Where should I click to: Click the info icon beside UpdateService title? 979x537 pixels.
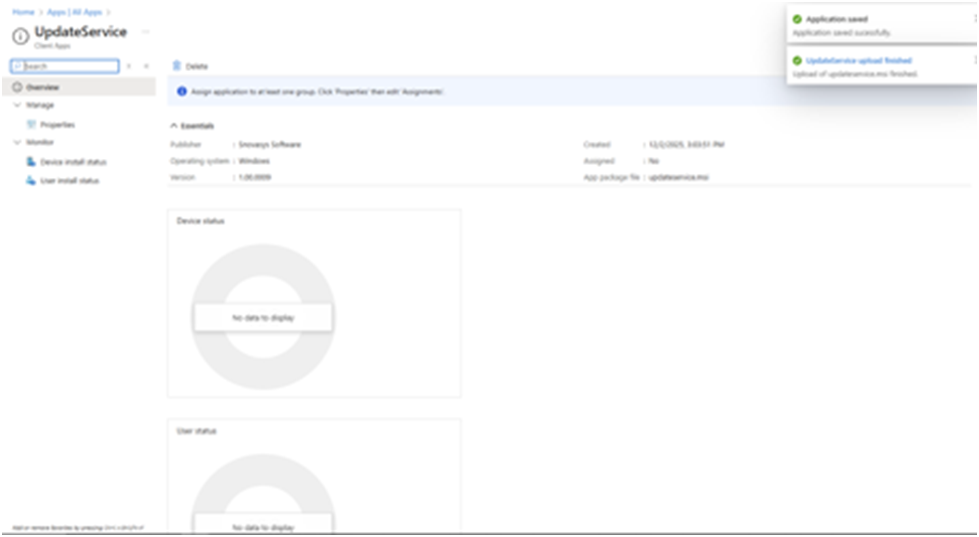[21, 37]
